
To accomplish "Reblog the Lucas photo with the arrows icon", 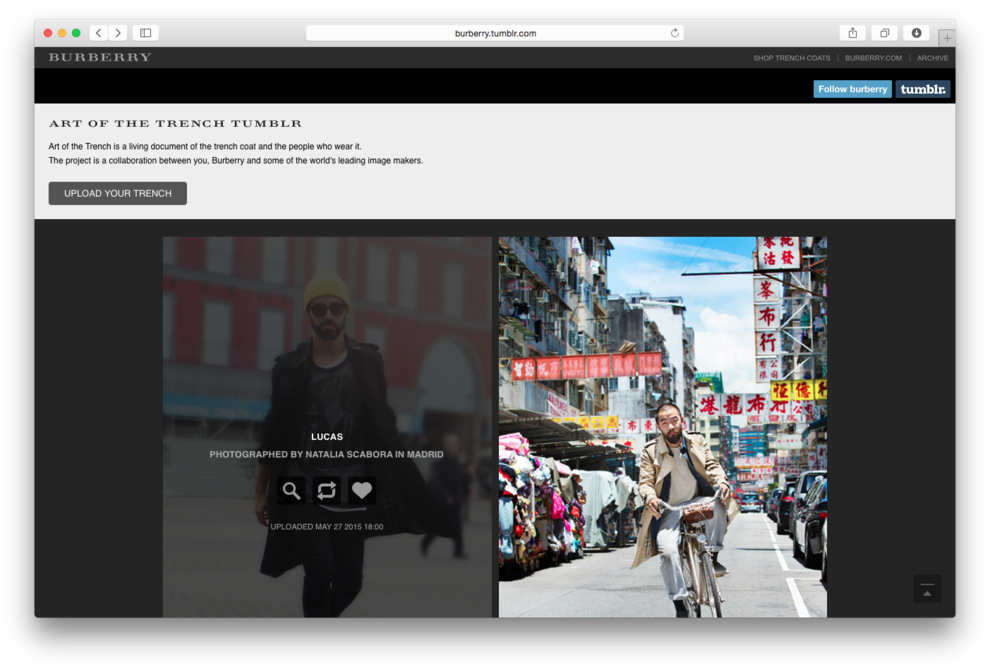I will point(326,490).
